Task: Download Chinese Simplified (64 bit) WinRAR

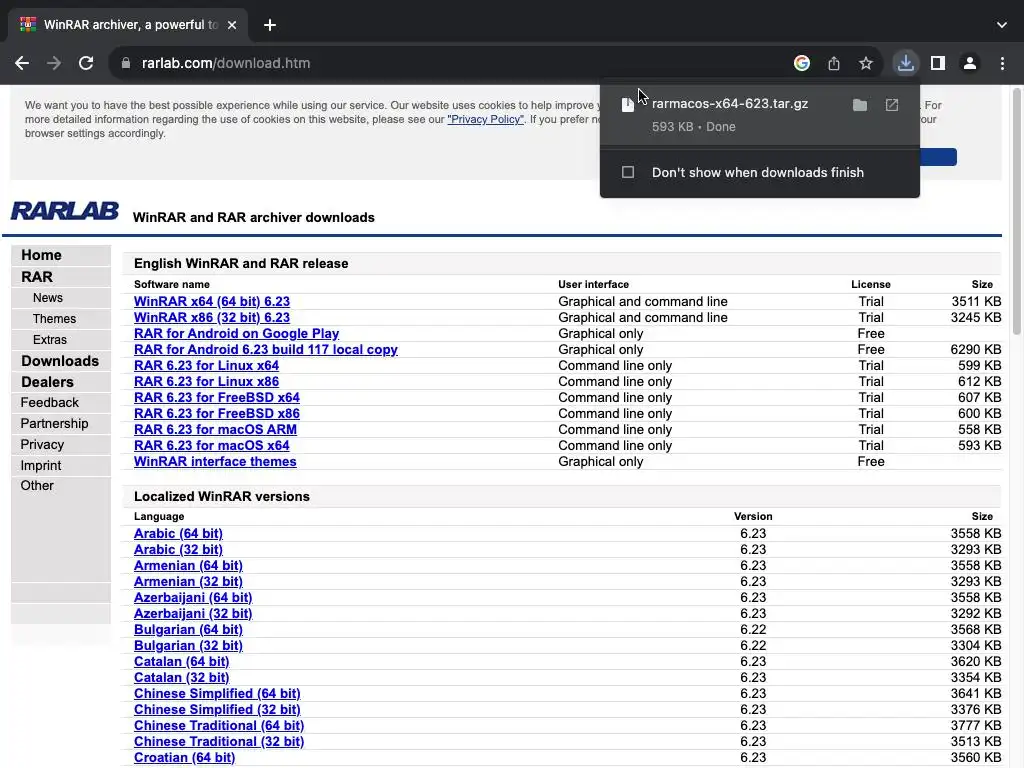Action: (217, 694)
